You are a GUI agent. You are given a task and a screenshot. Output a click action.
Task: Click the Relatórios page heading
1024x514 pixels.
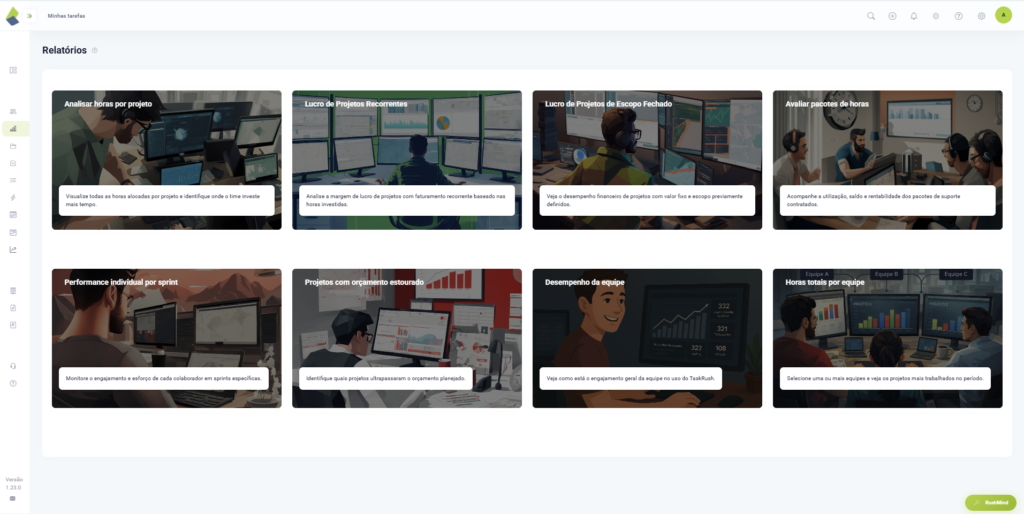pyautogui.click(x=65, y=50)
